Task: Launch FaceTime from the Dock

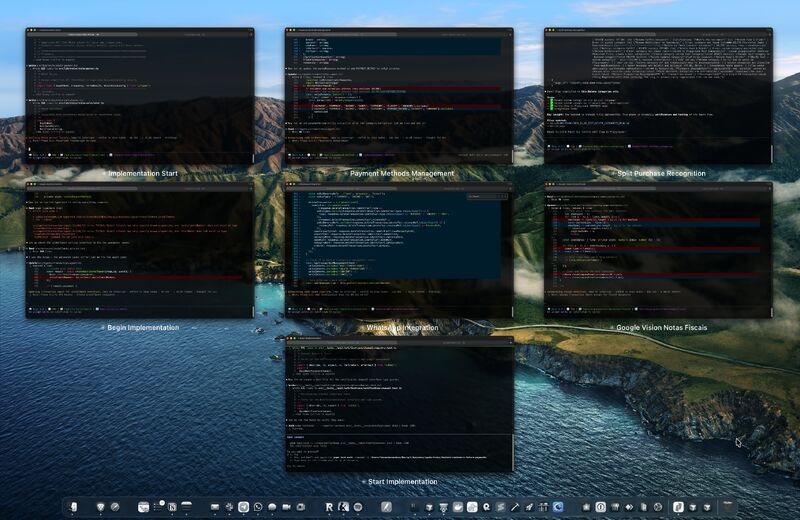Action: [286, 507]
